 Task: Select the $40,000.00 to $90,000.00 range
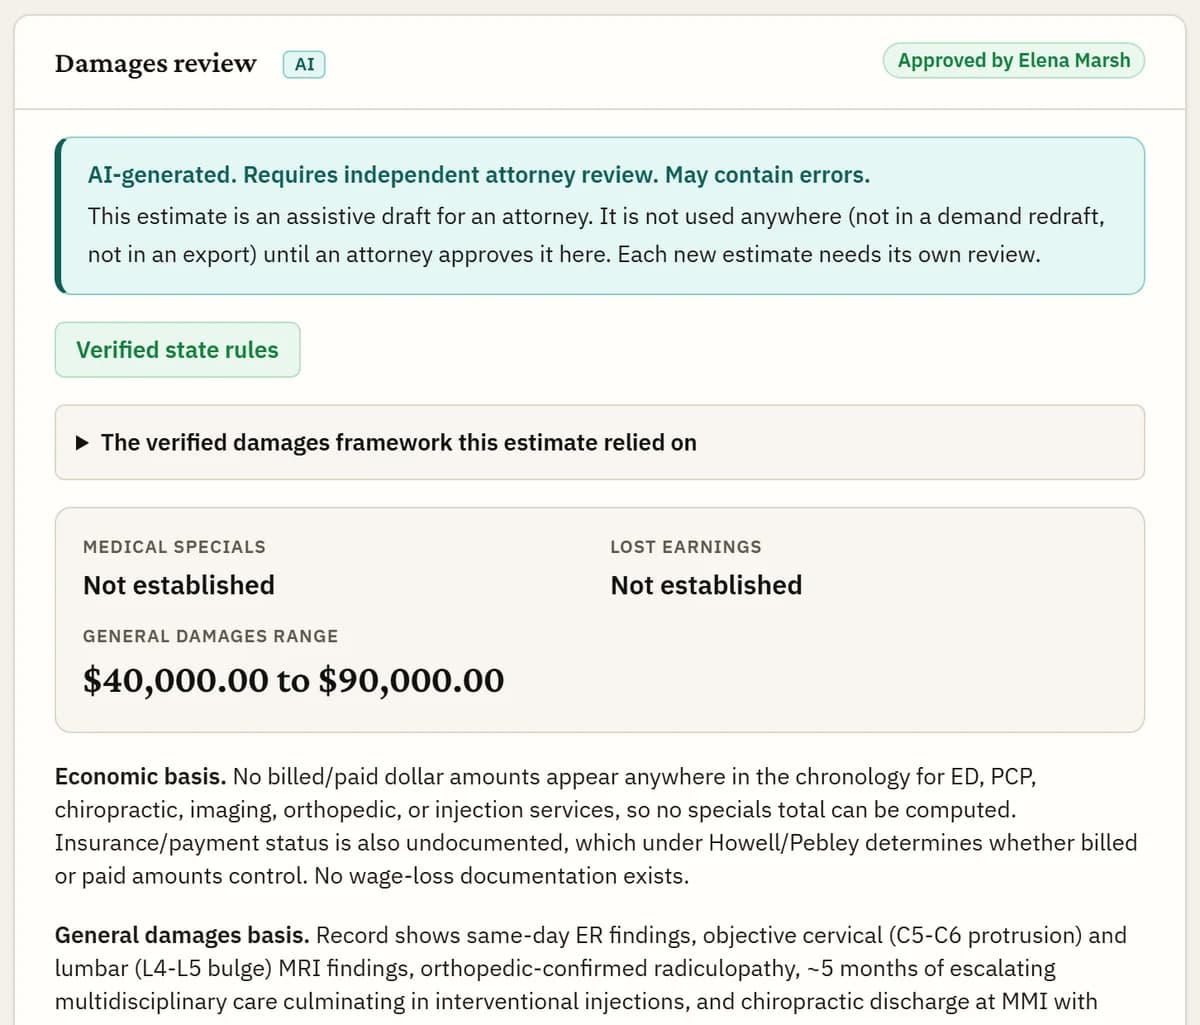[x=294, y=681]
